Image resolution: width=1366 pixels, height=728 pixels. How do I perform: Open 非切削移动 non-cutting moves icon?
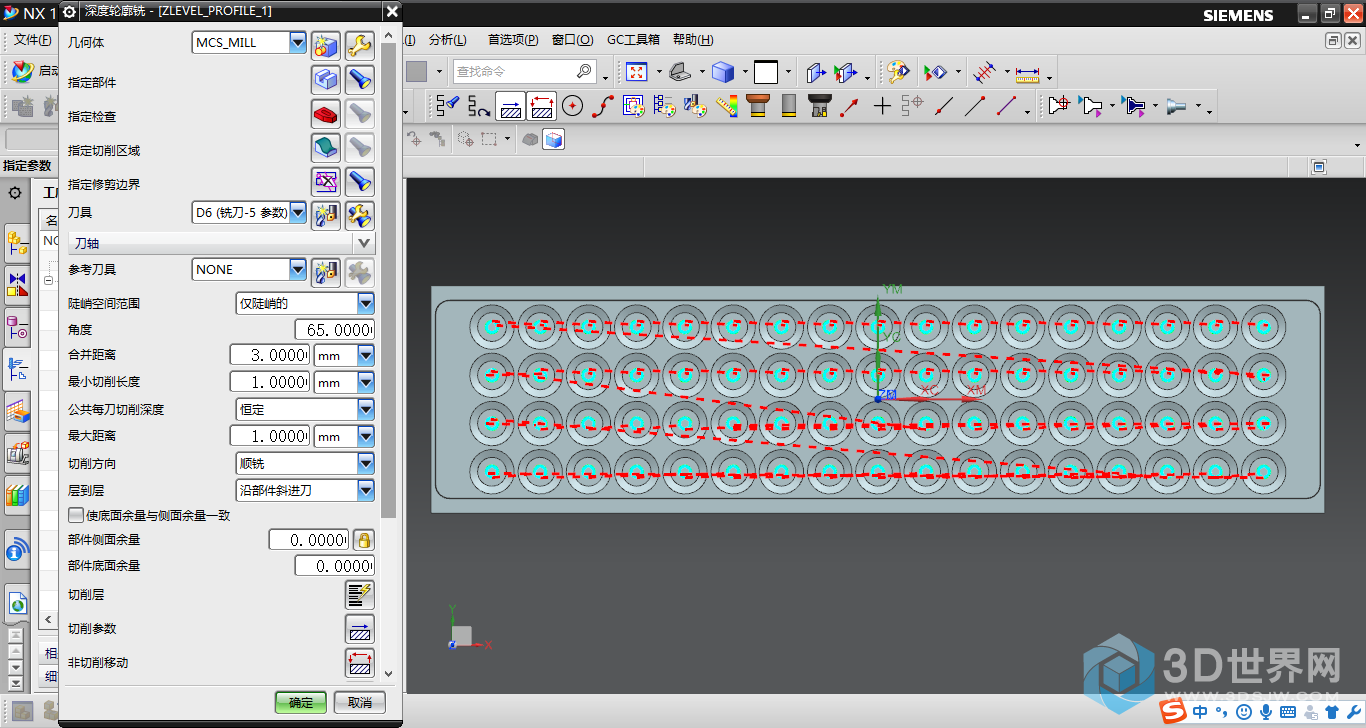[360, 663]
